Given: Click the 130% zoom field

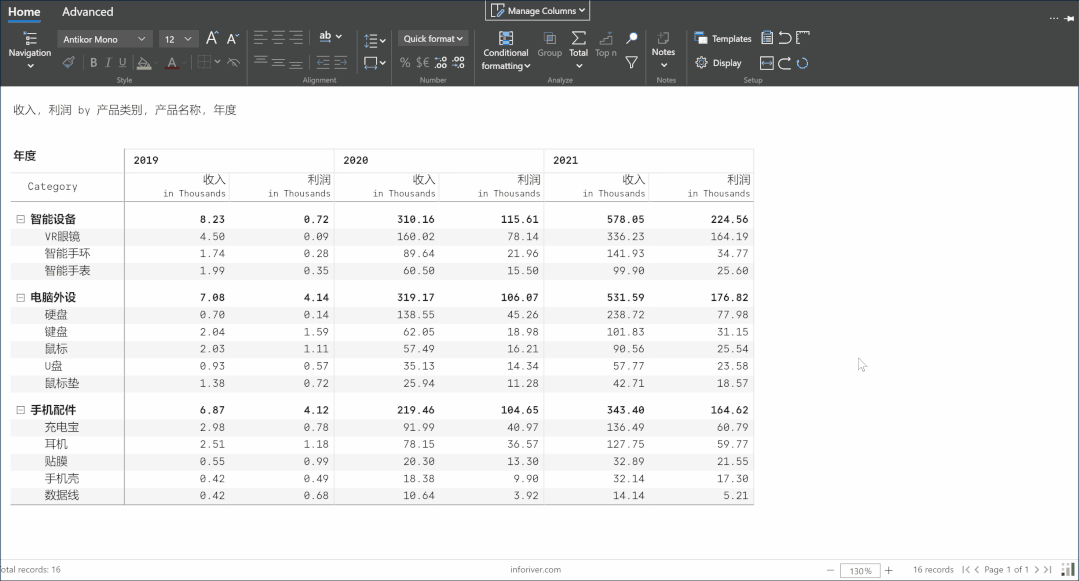Looking at the screenshot, I should pos(860,570).
